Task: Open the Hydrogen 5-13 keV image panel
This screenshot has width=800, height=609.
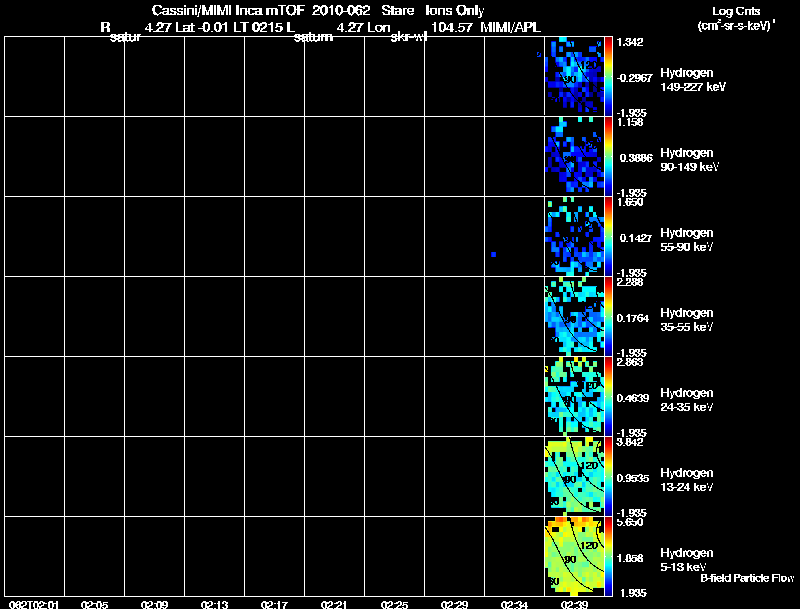Action: 574,556
